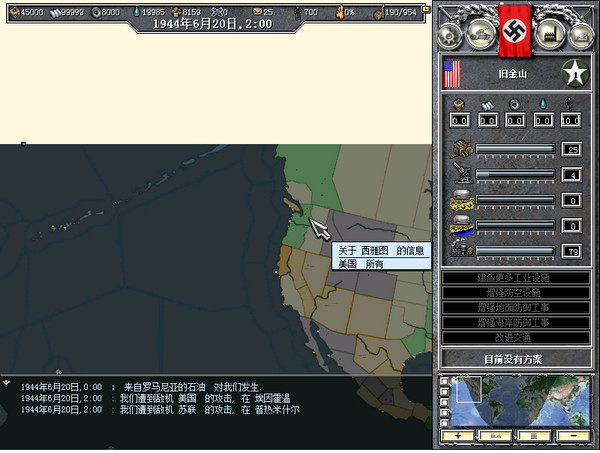Zoom in with the yellow plus button
This screenshot has height=453, width=600.
[458, 436]
